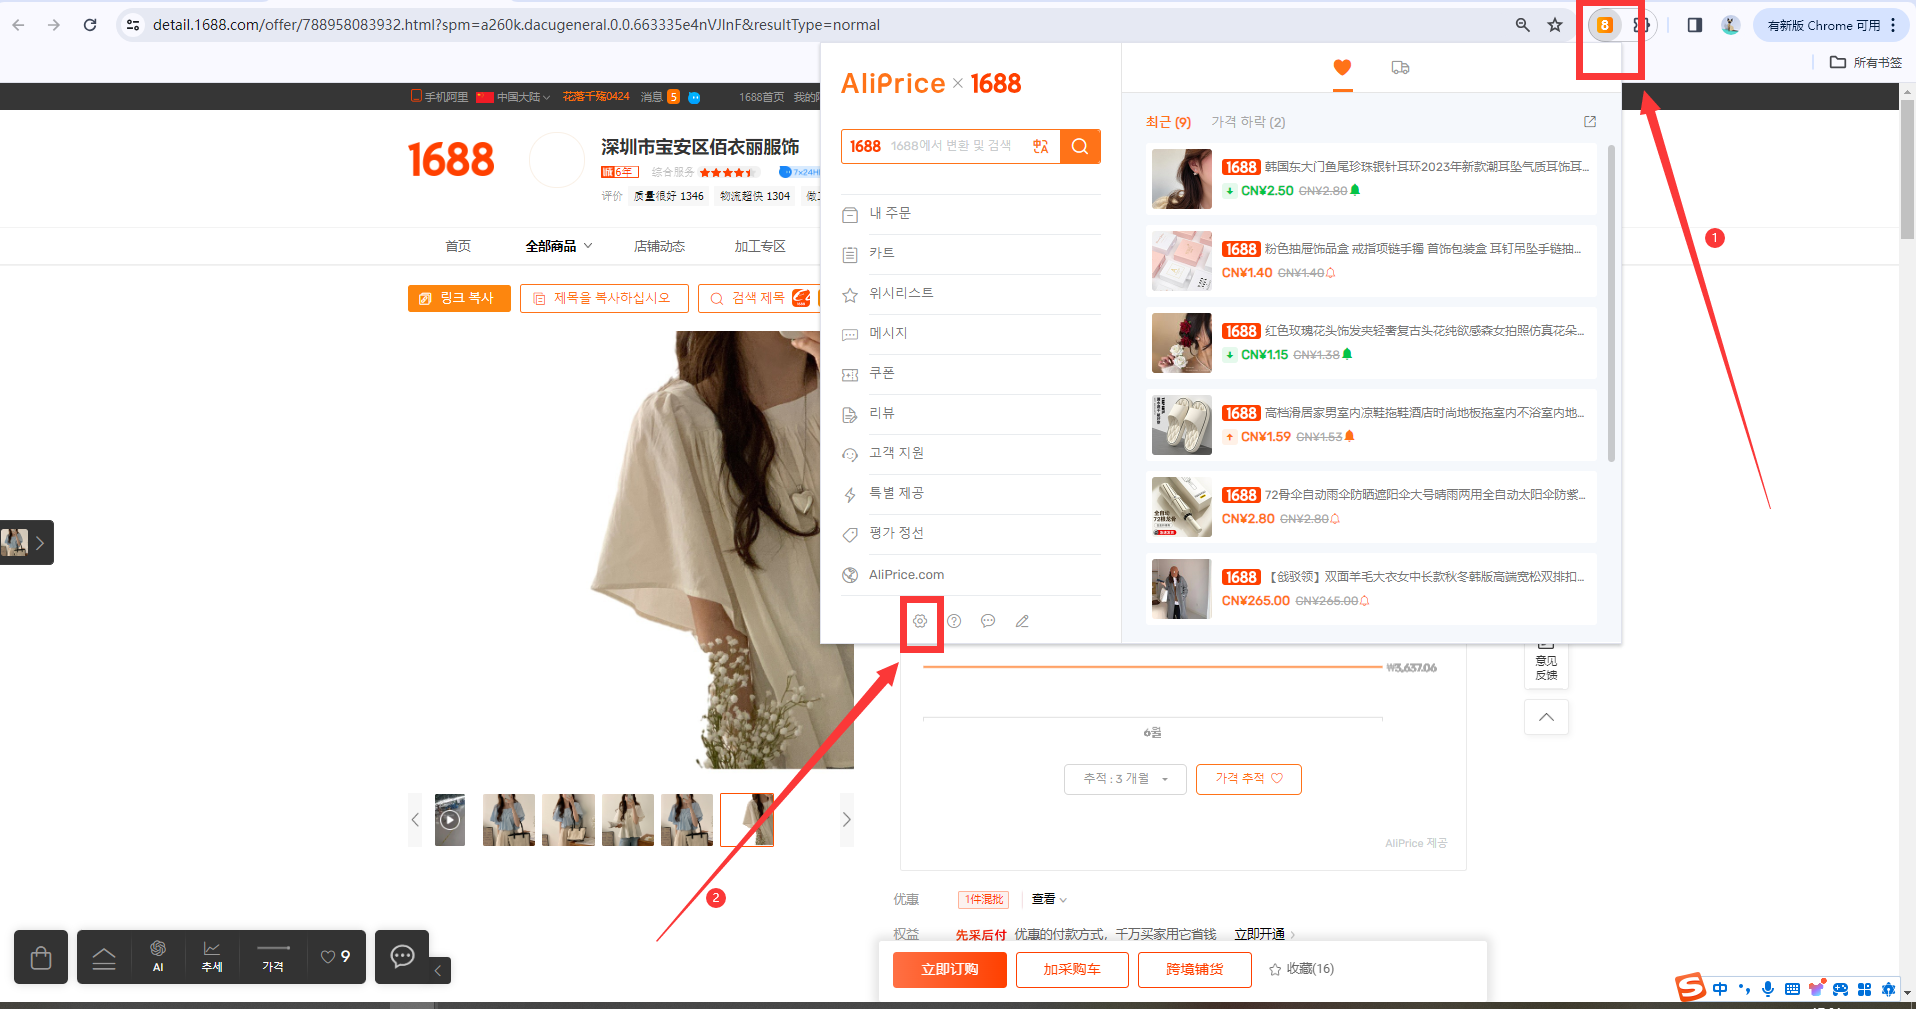Image resolution: width=1916 pixels, height=1009 pixels.
Task: Click the 검색 제목 button
Action: pos(757,298)
